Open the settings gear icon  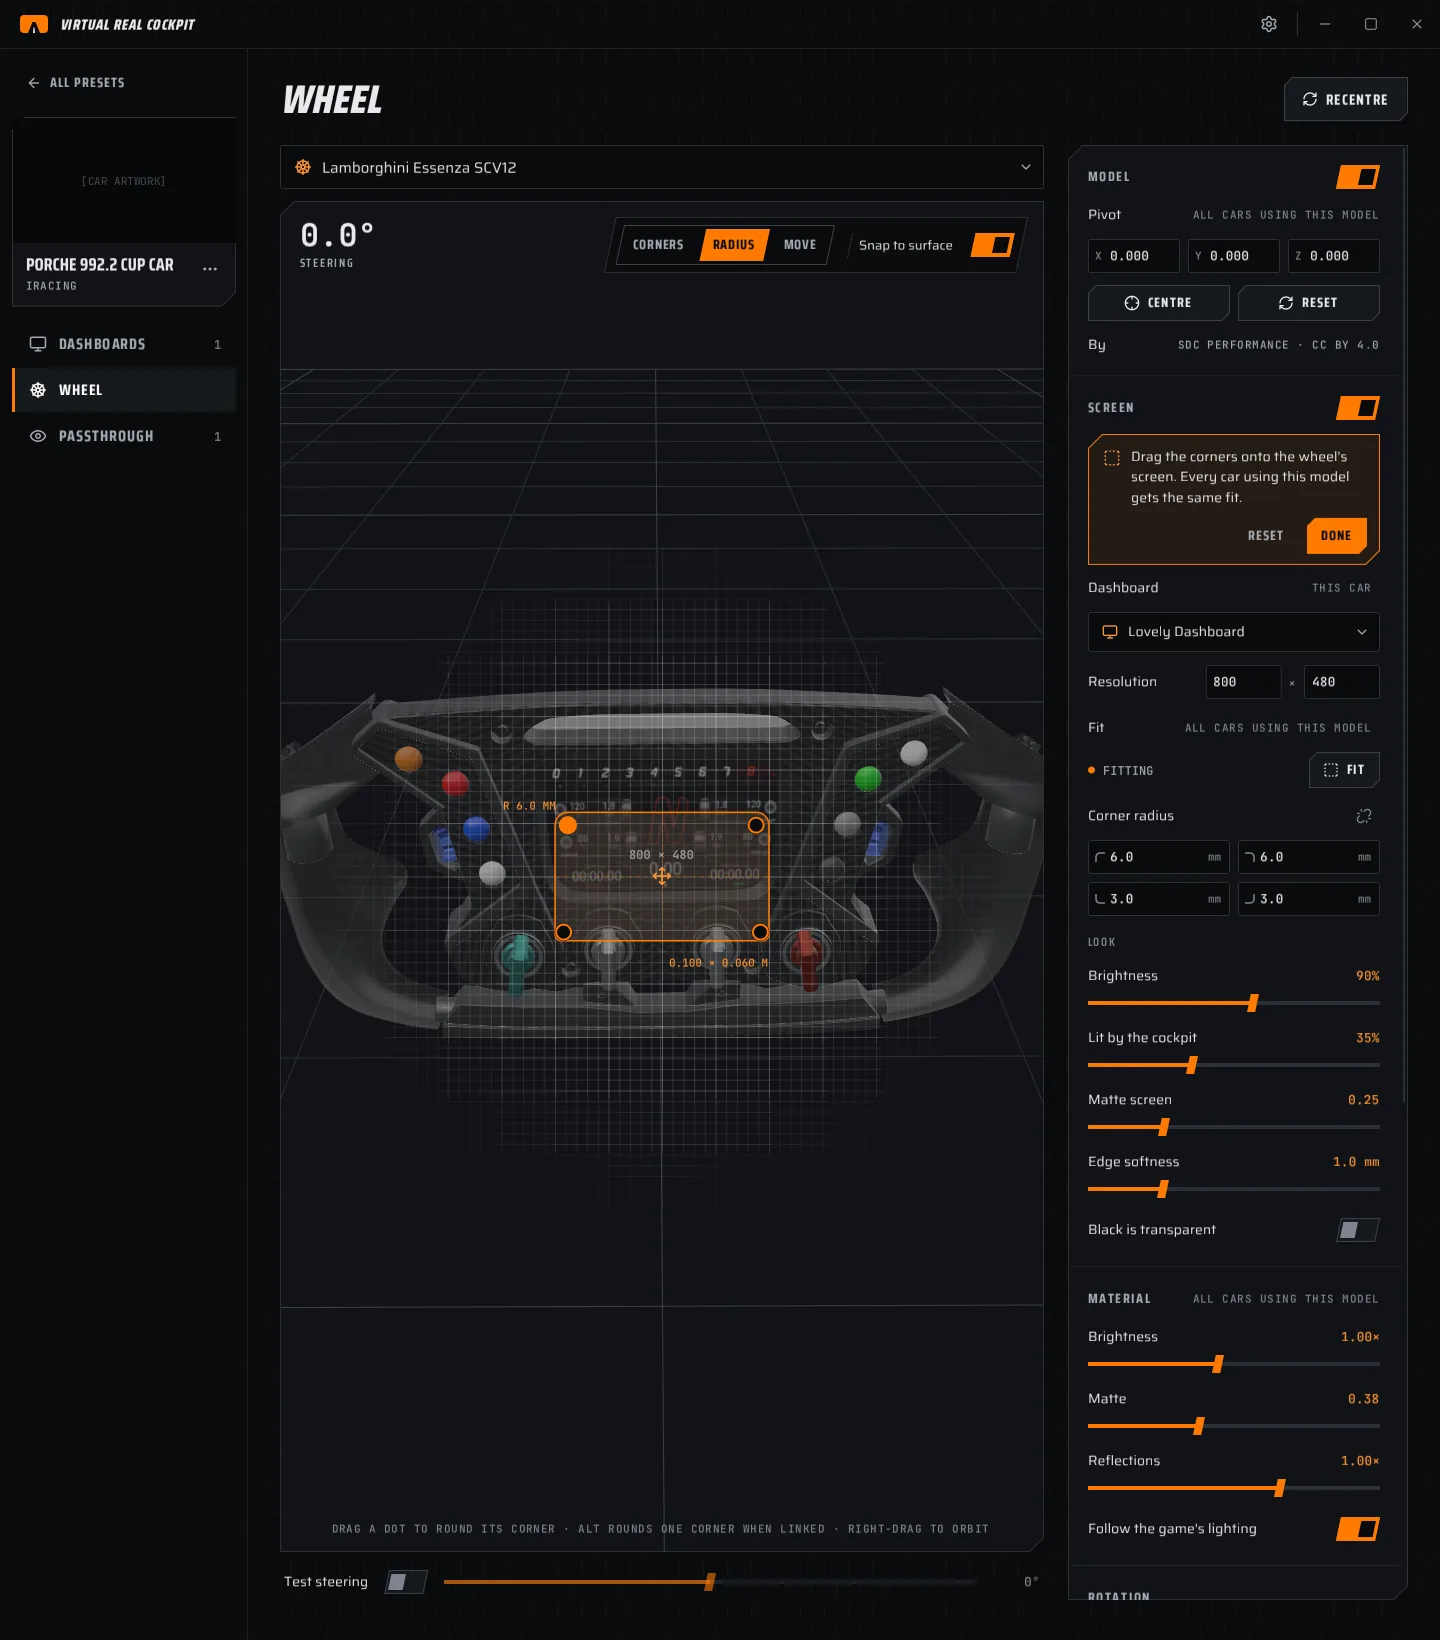click(x=1269, y=24)
